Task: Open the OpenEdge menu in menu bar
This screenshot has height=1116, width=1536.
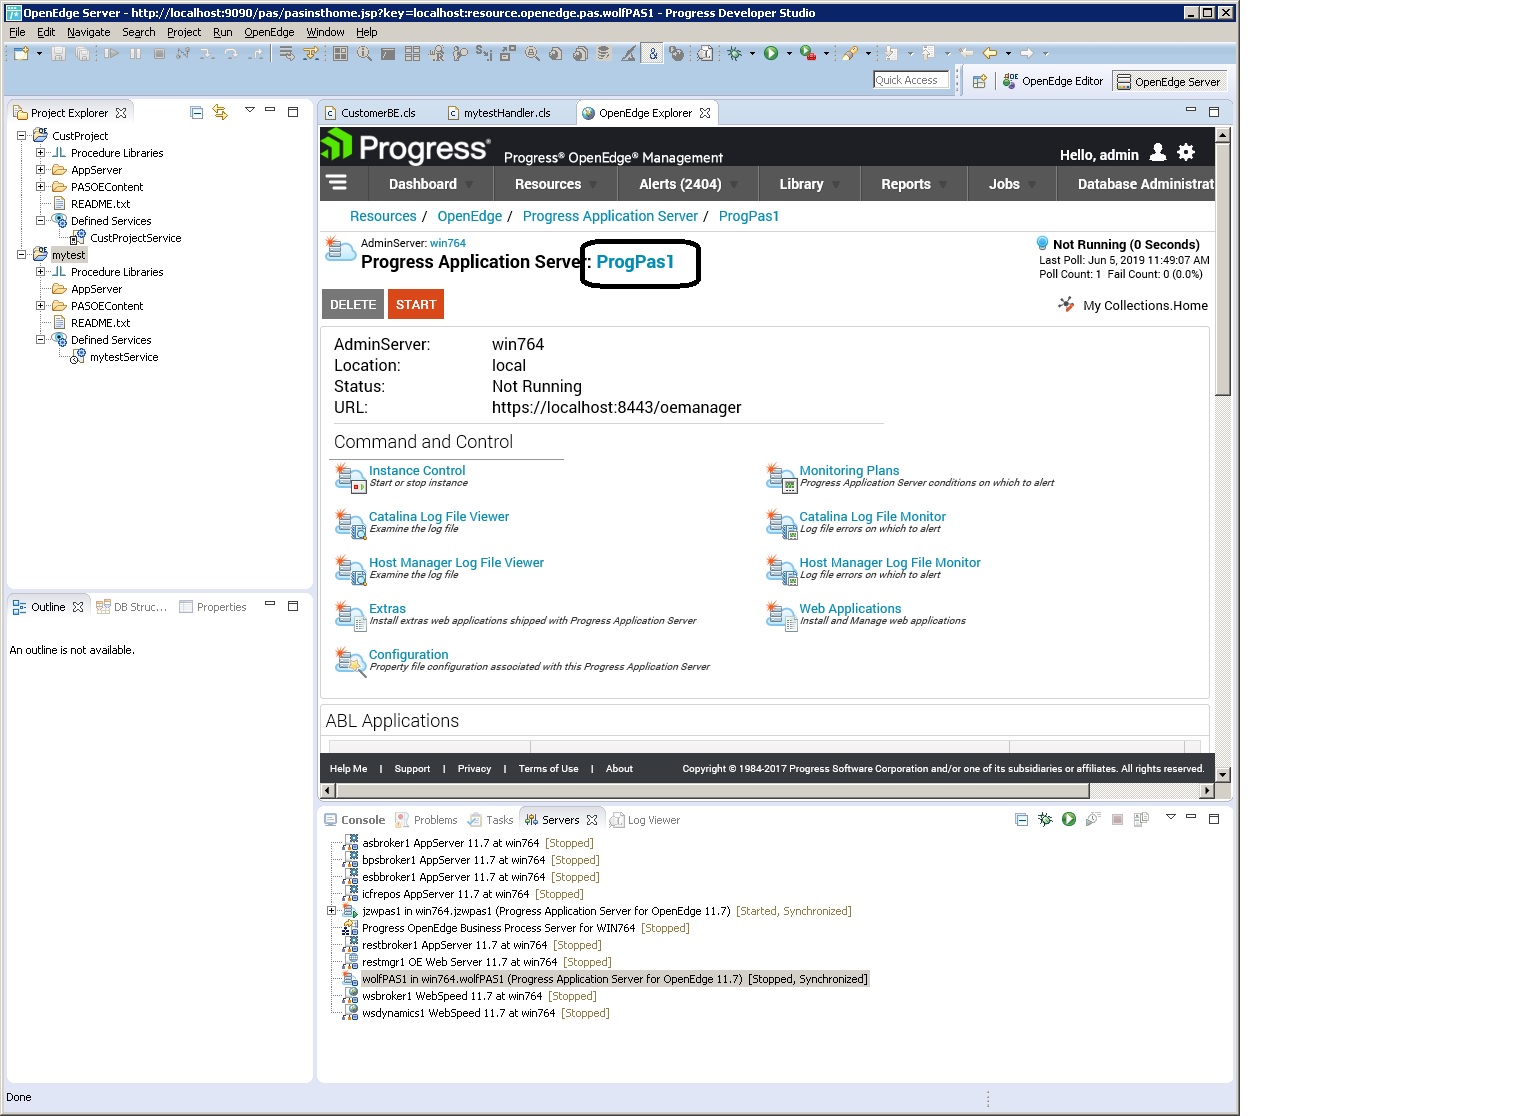Action: (269, 32)
